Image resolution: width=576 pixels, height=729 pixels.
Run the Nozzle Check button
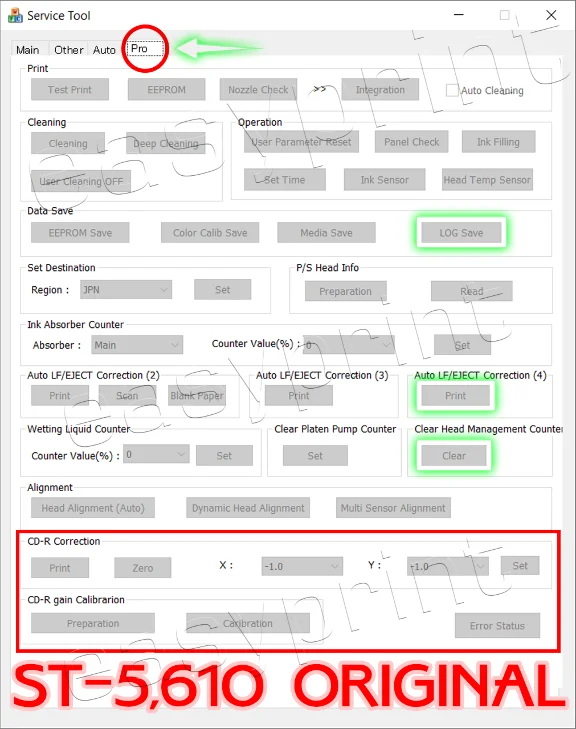pyautogui.click(x=258, y=89)
